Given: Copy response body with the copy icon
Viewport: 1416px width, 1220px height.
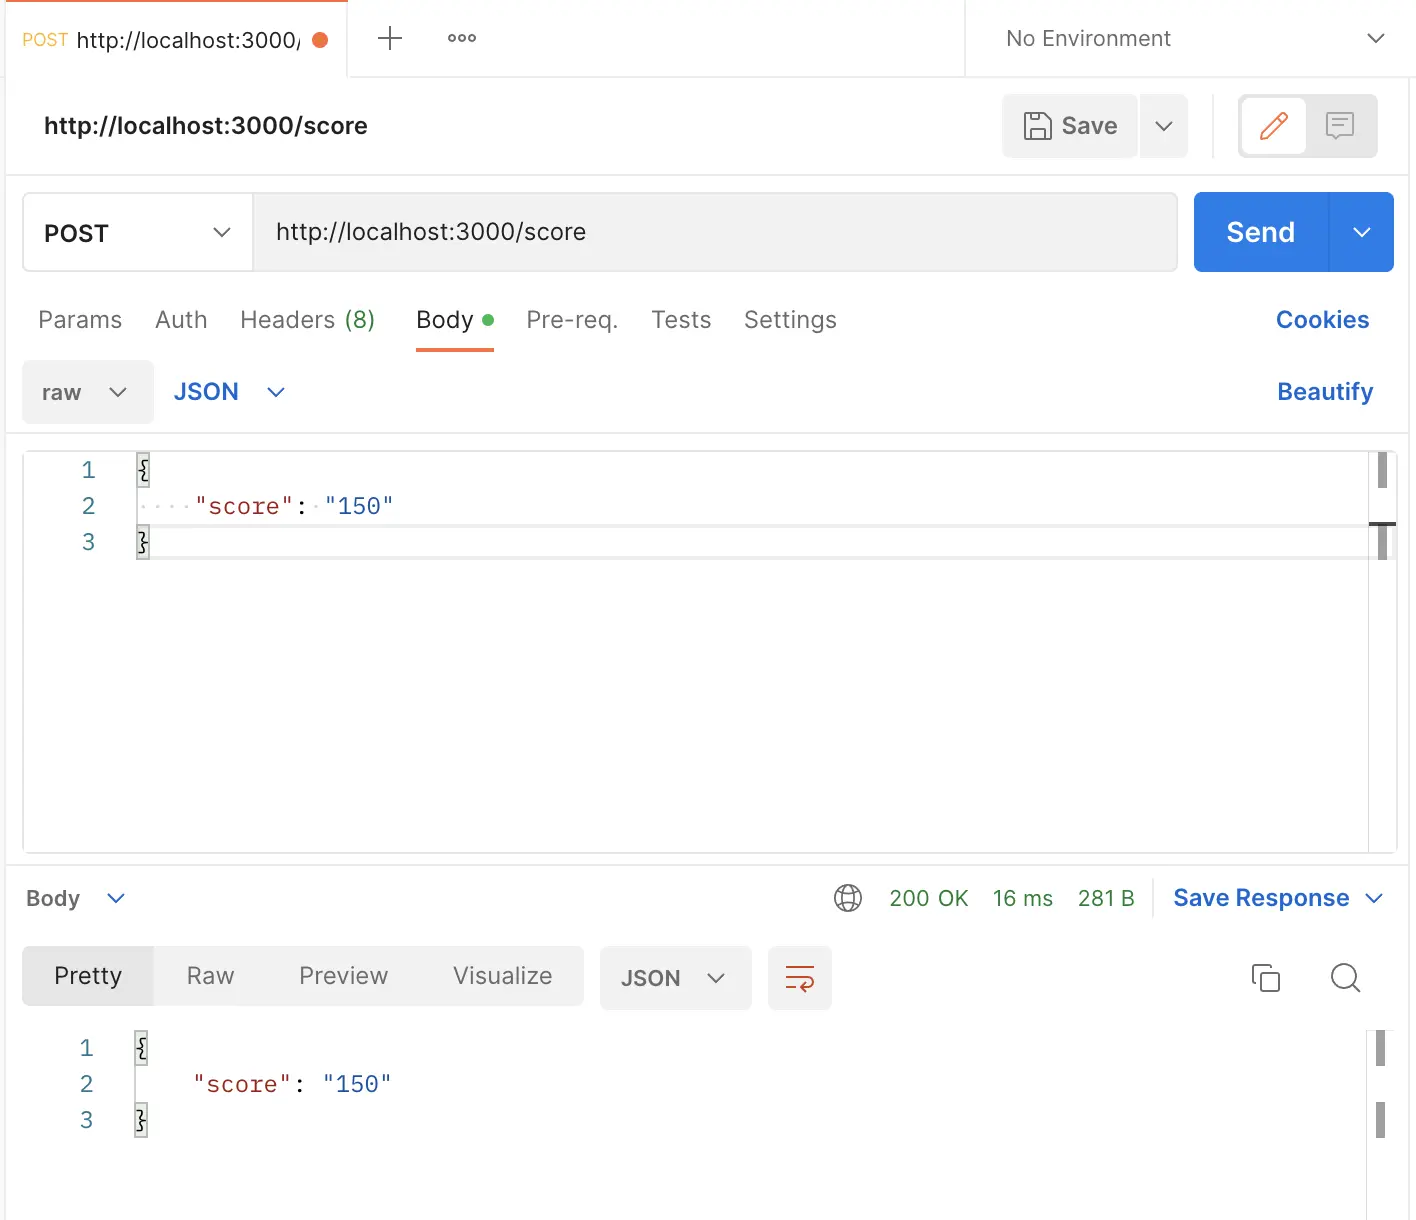Looking at the screenshot, I should coord(1266,977).
